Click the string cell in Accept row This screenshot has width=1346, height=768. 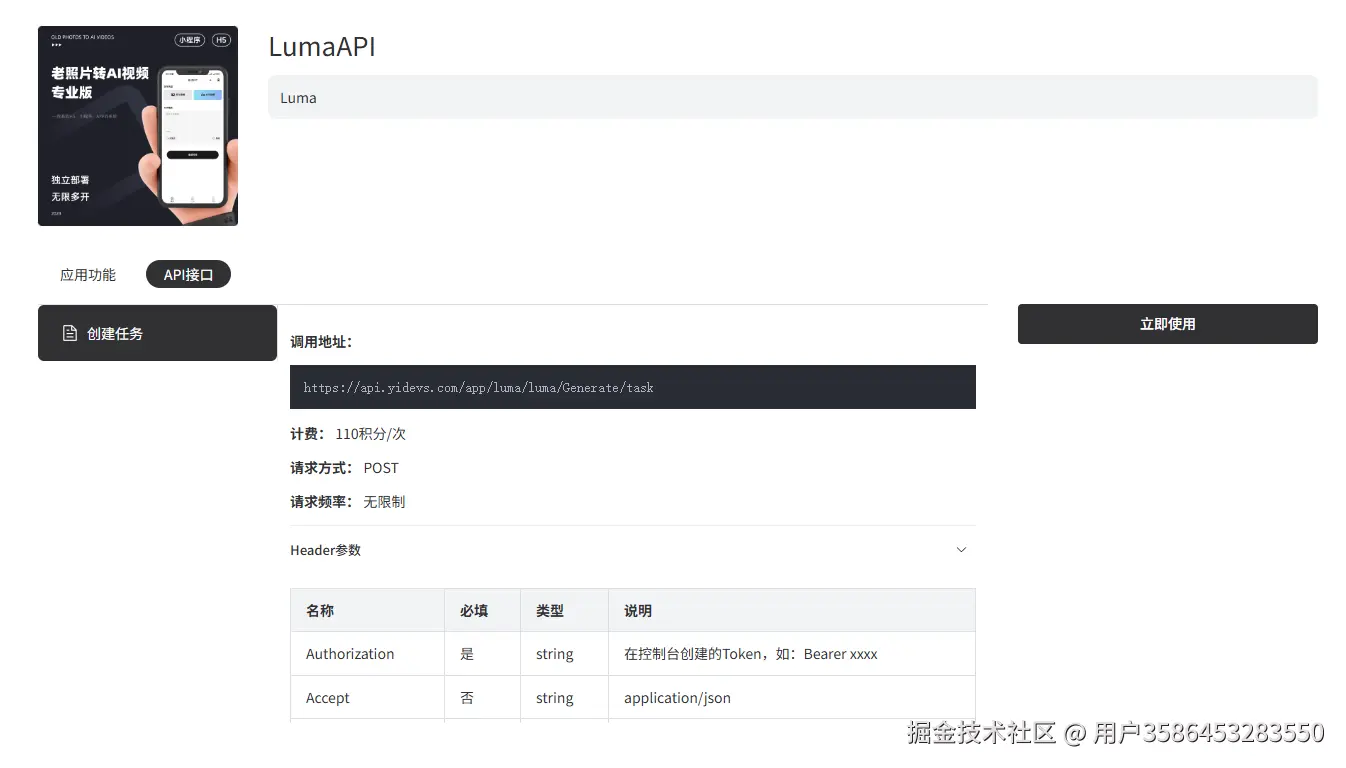point(564,698)
